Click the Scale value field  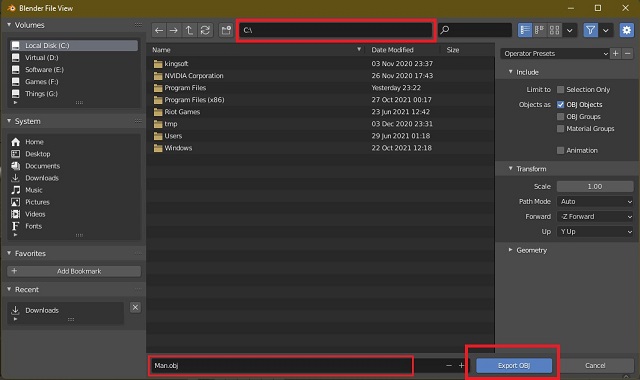(595, 186)
